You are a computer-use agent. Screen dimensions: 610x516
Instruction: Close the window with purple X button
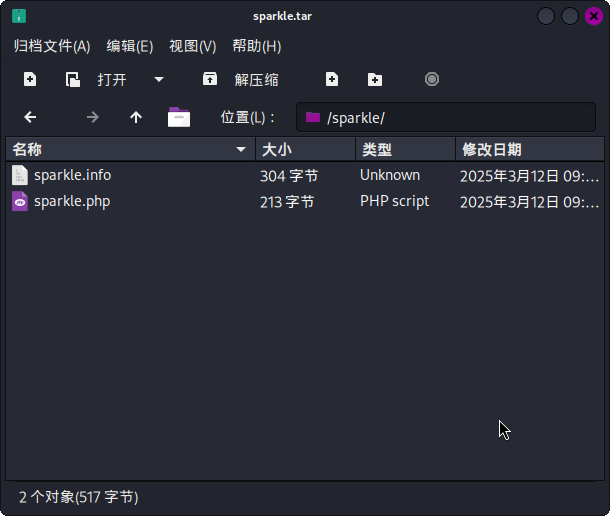click(594, 16)
